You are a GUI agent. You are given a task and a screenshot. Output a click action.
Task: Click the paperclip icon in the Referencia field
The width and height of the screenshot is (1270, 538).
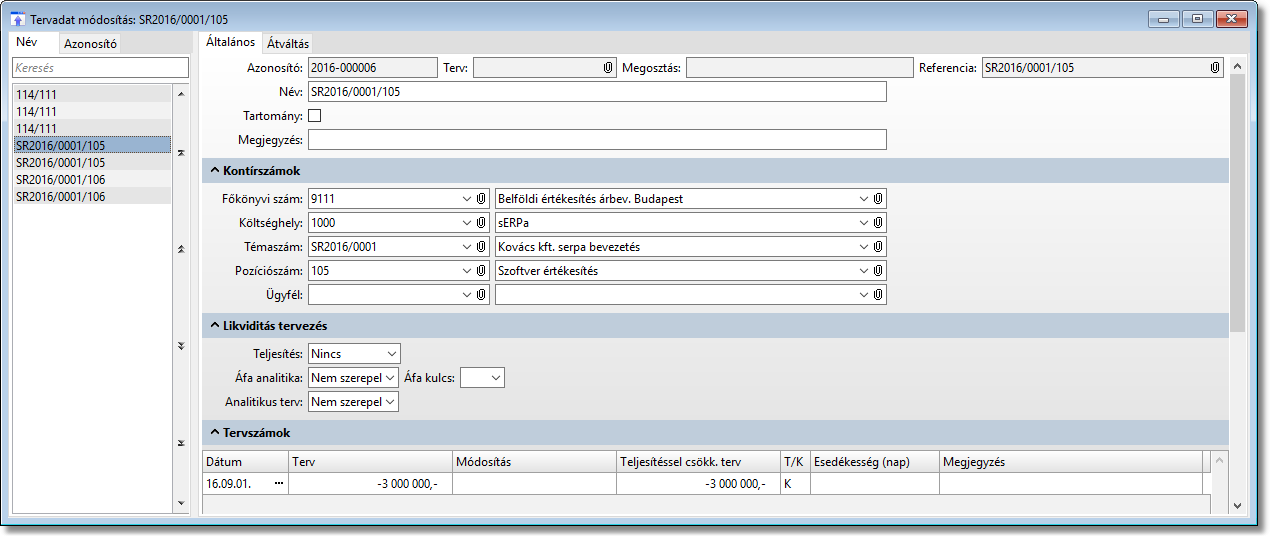[1214, 68]
